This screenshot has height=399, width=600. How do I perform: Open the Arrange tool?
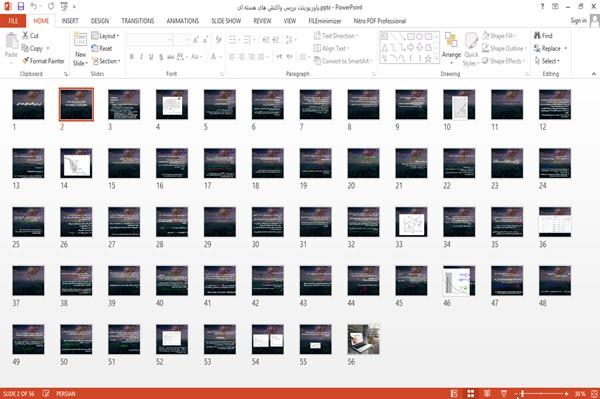451,49
